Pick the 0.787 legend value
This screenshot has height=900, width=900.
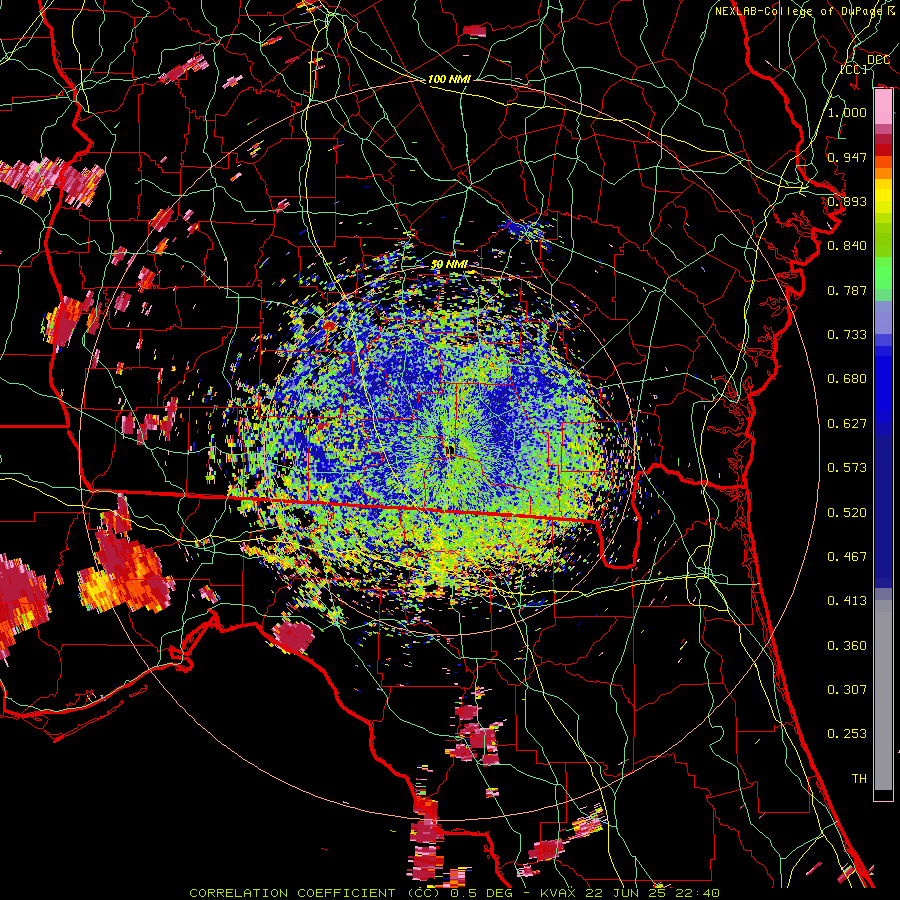coord(847,290)
